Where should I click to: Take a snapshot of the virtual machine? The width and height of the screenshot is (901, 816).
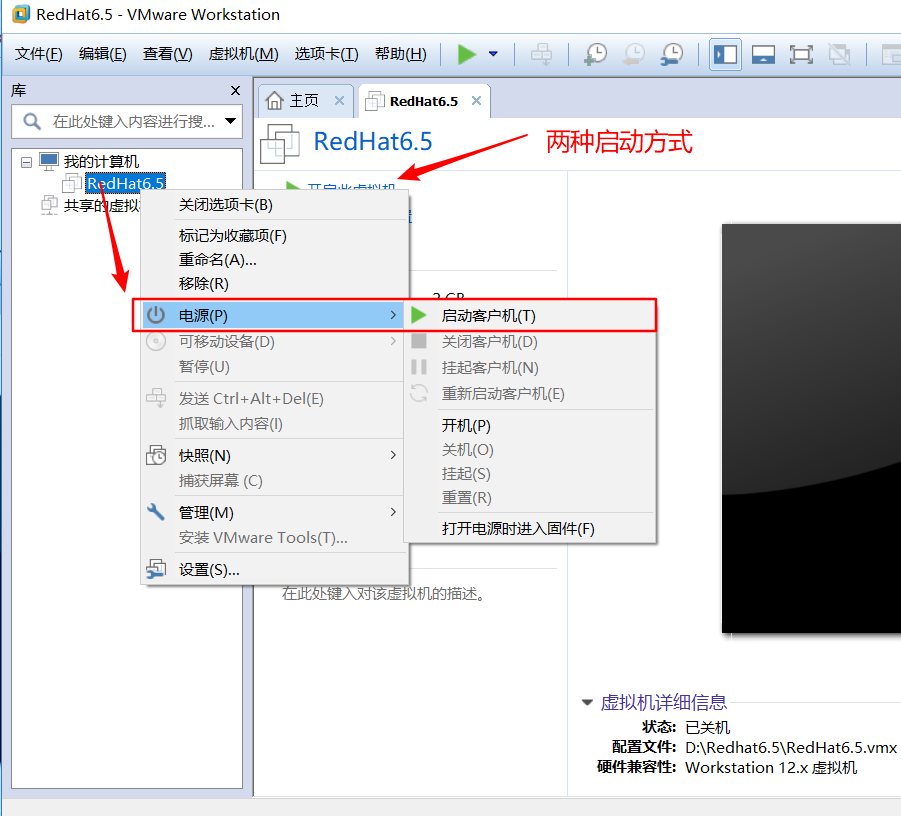[x=595, y=54]
